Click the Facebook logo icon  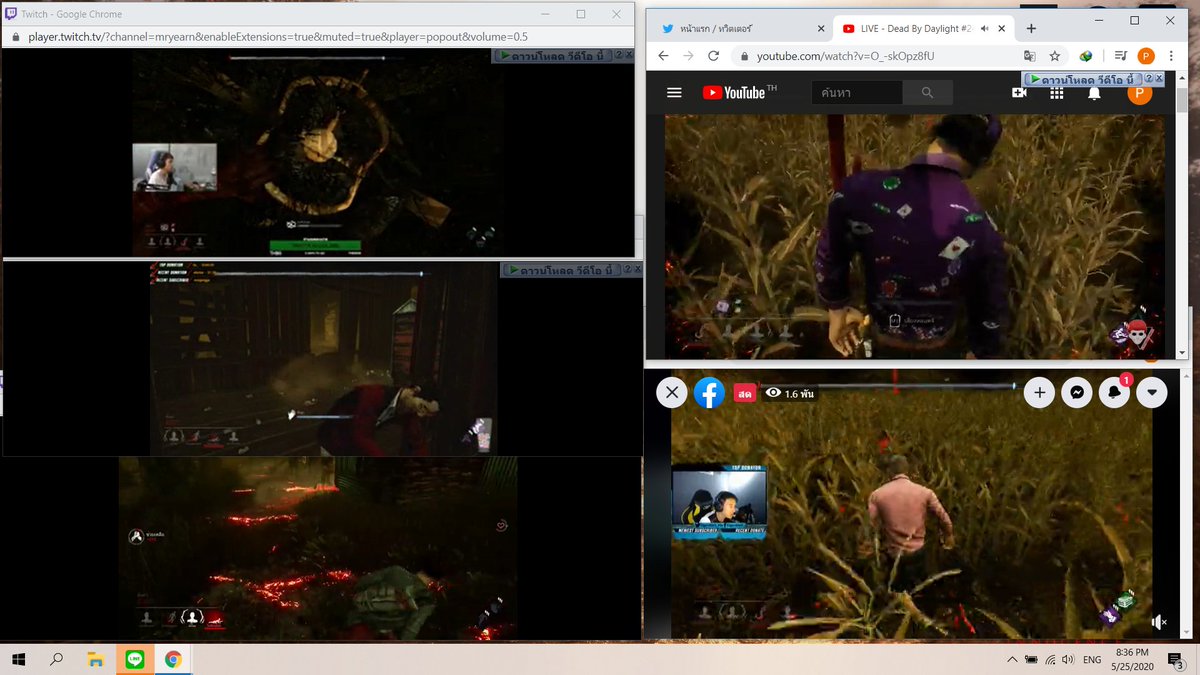click(709, 393)
